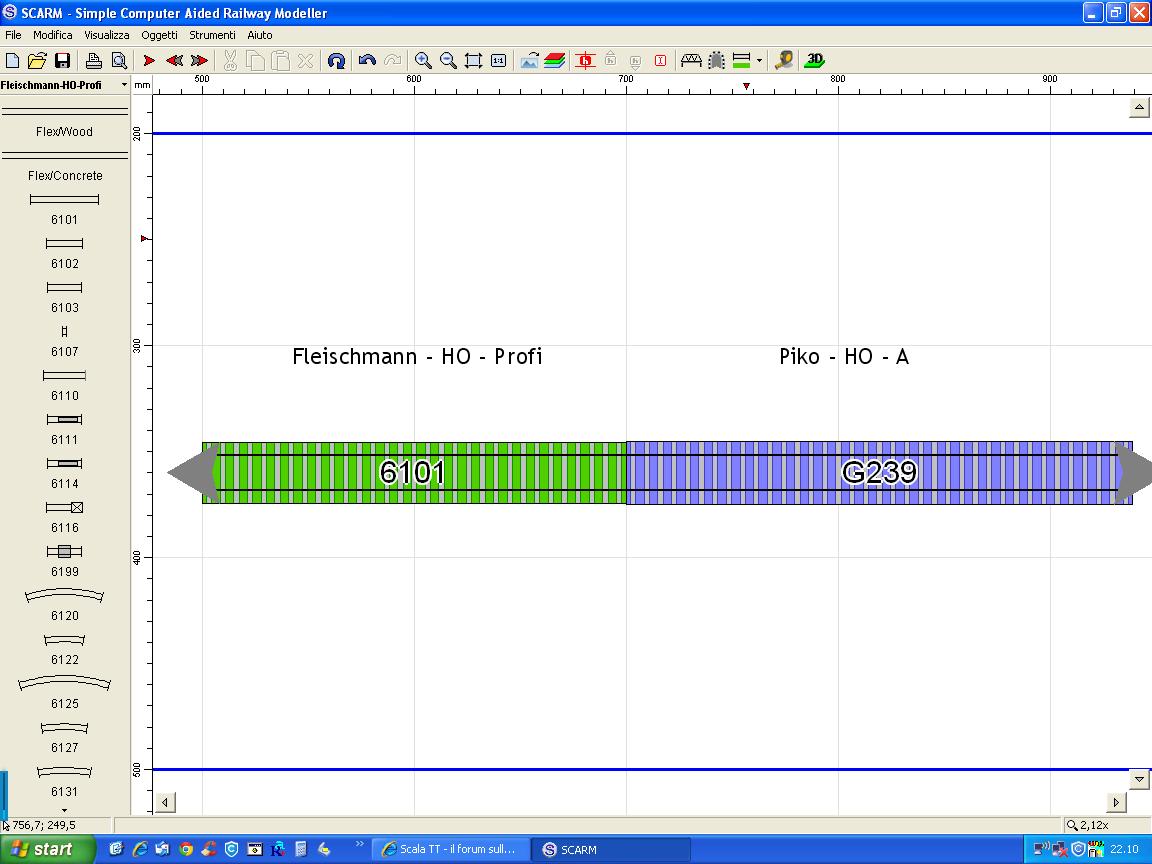Click the horizontal scrollbar left arrow
This screenshot has width=1152, height=864.
pyautogui.click(x=165, y=802)
